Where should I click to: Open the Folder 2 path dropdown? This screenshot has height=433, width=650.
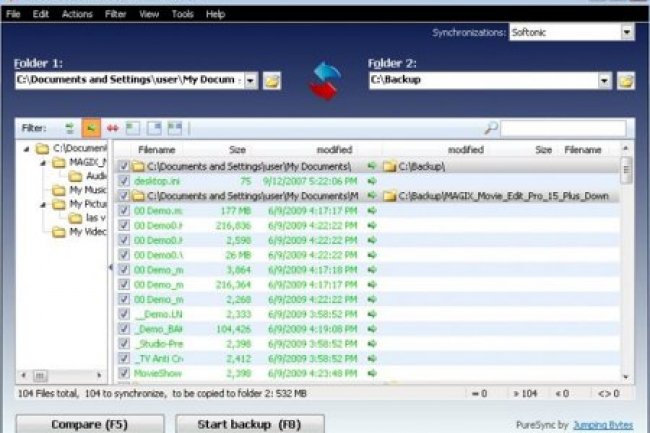tap(604, 81)
